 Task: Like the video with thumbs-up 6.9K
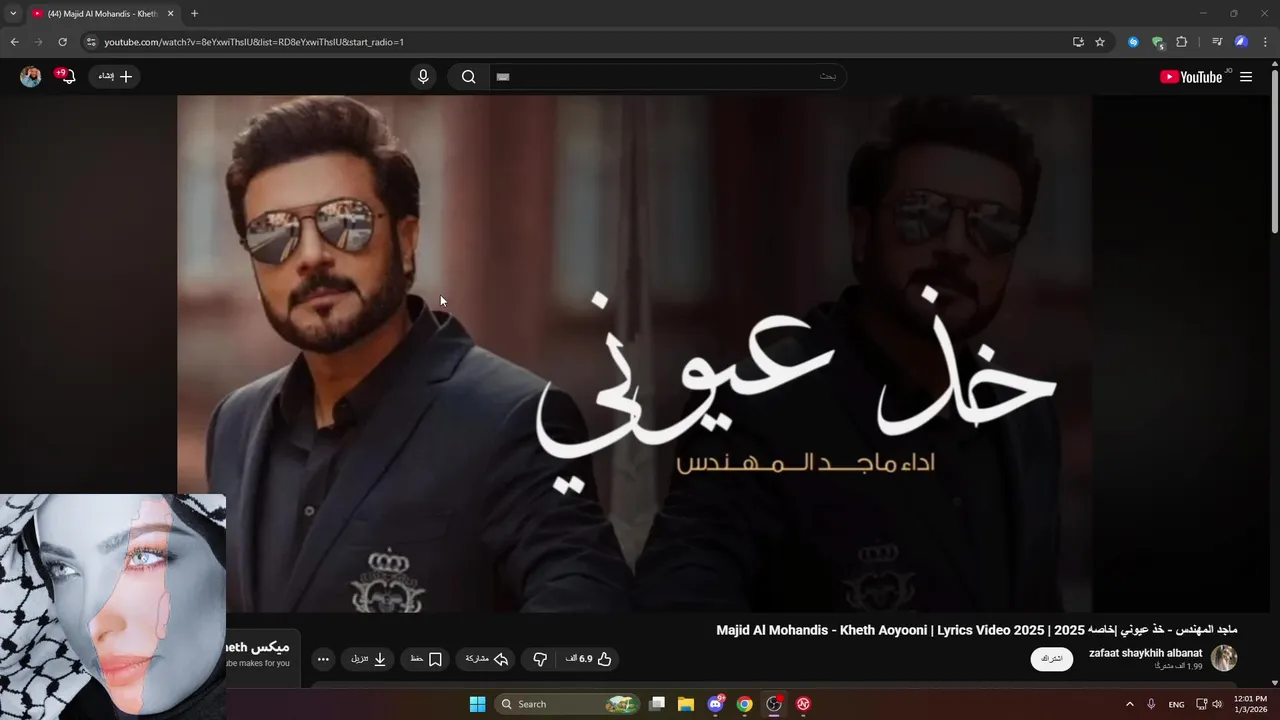(x=589, y=659)
